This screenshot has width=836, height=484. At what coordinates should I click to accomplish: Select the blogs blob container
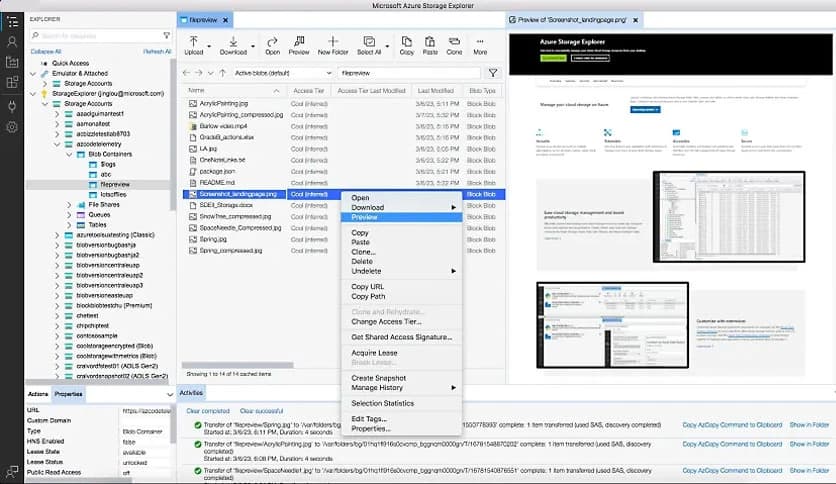click(x=108, y=165)
